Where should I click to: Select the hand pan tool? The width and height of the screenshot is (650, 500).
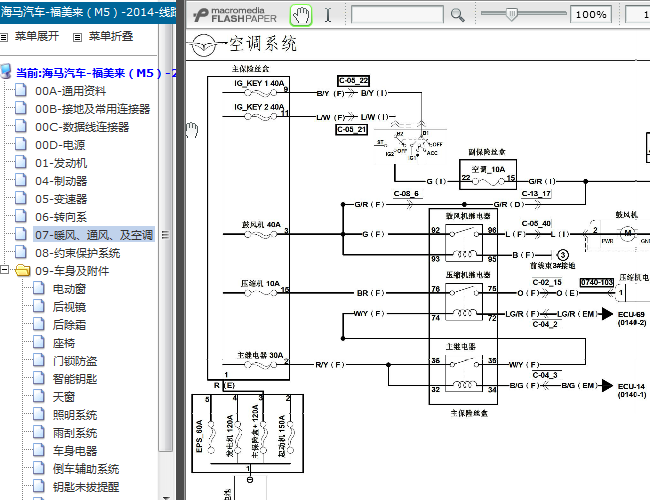pyautogui.click(x=301, y=15)
